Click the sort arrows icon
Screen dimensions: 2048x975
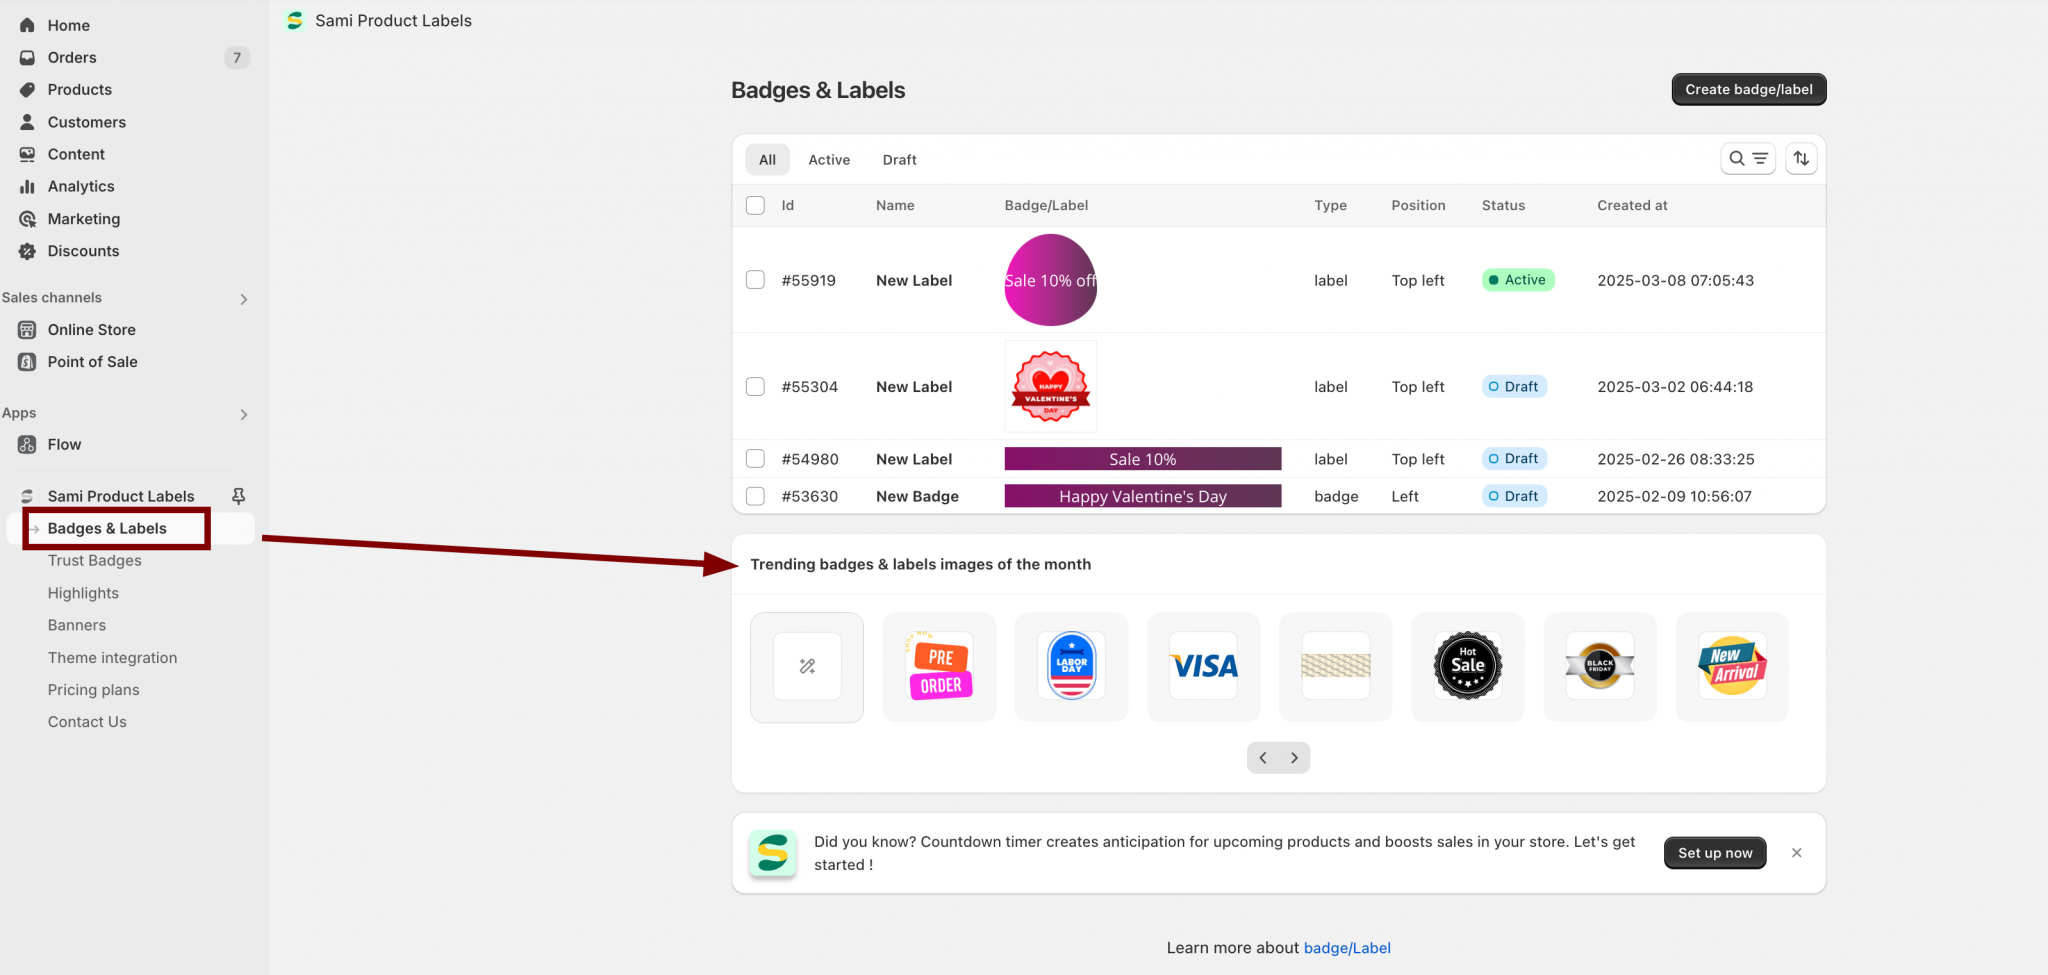(1801, 159)
